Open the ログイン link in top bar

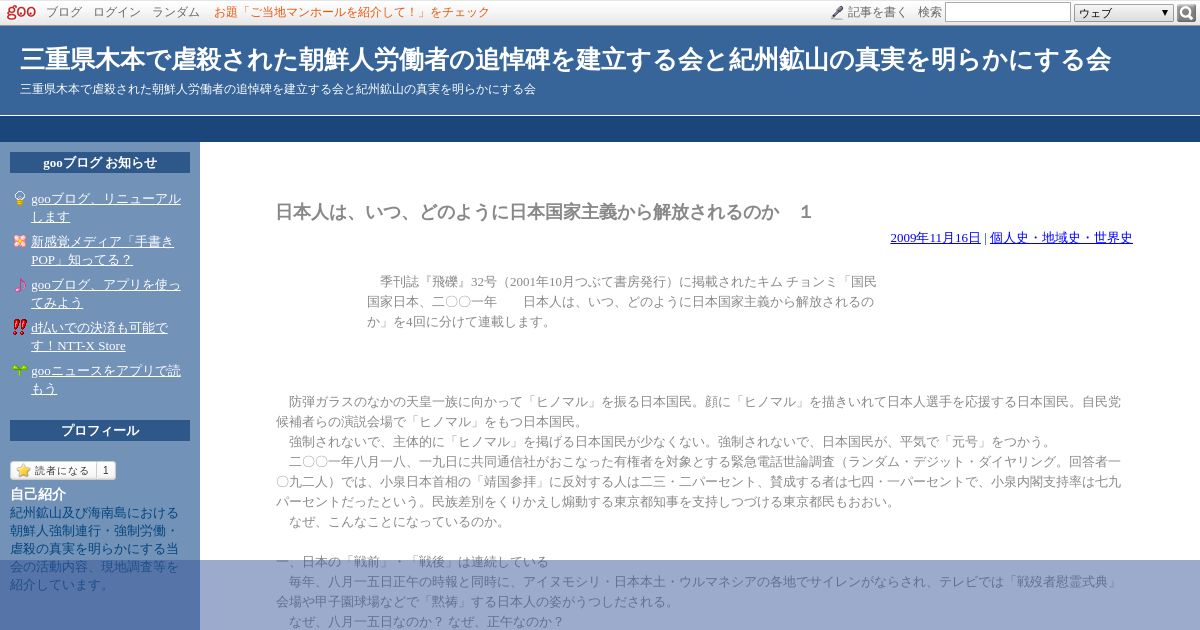[x=117, y=12]
